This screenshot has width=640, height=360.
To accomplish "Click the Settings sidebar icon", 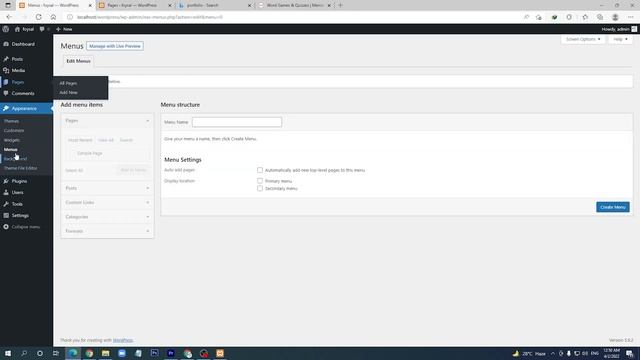I will coord(6,215).
